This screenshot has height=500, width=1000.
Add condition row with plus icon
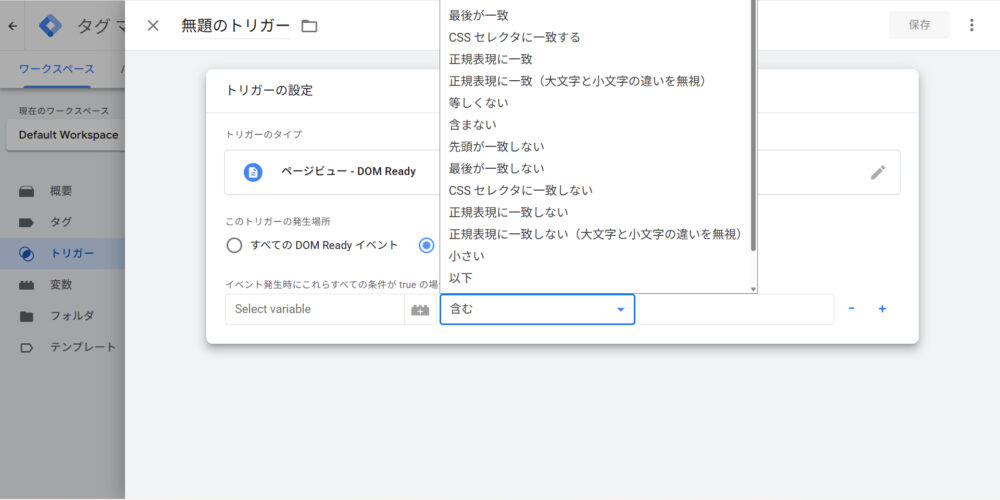point(882,309)
